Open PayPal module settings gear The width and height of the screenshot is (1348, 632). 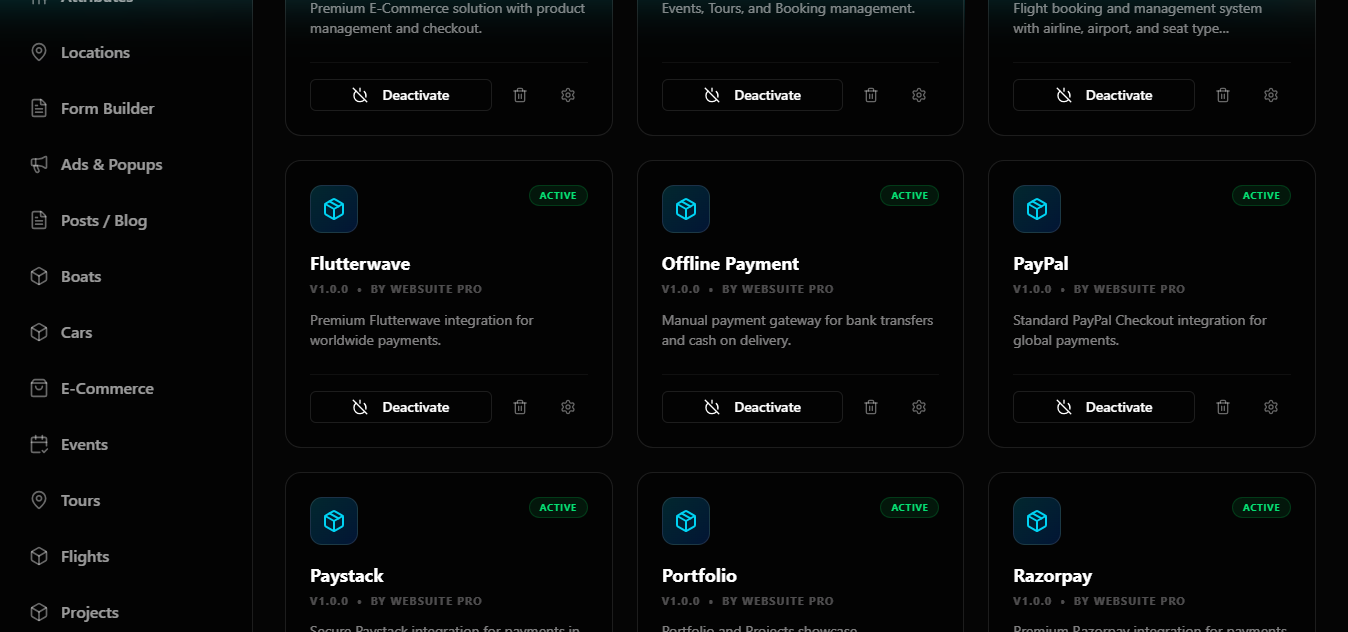(1271, 407)
